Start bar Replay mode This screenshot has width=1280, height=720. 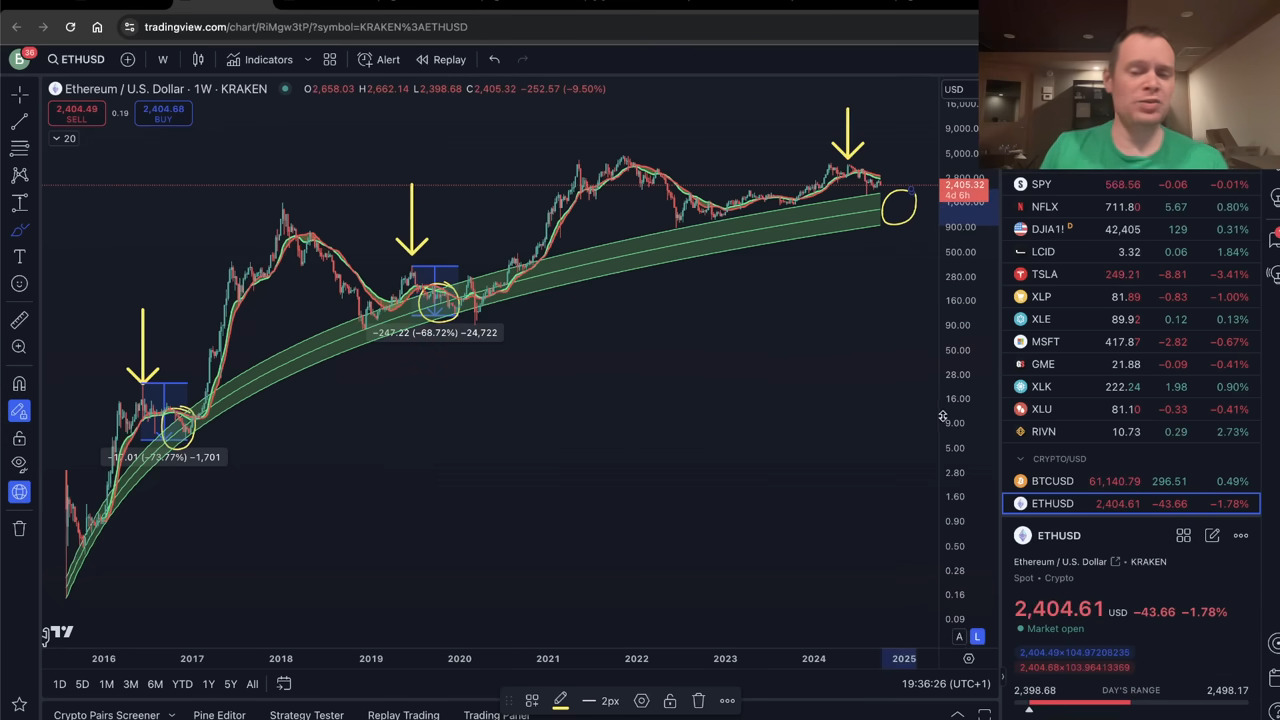click(x=441, y=59)
